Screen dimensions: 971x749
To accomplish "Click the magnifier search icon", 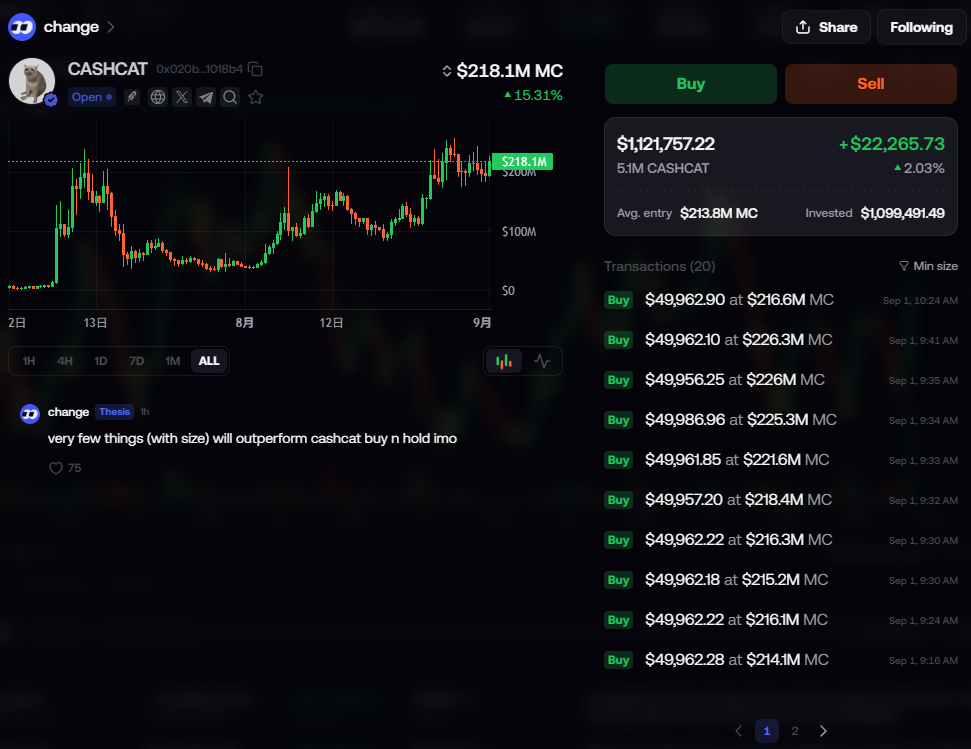I will click(230, 97).
